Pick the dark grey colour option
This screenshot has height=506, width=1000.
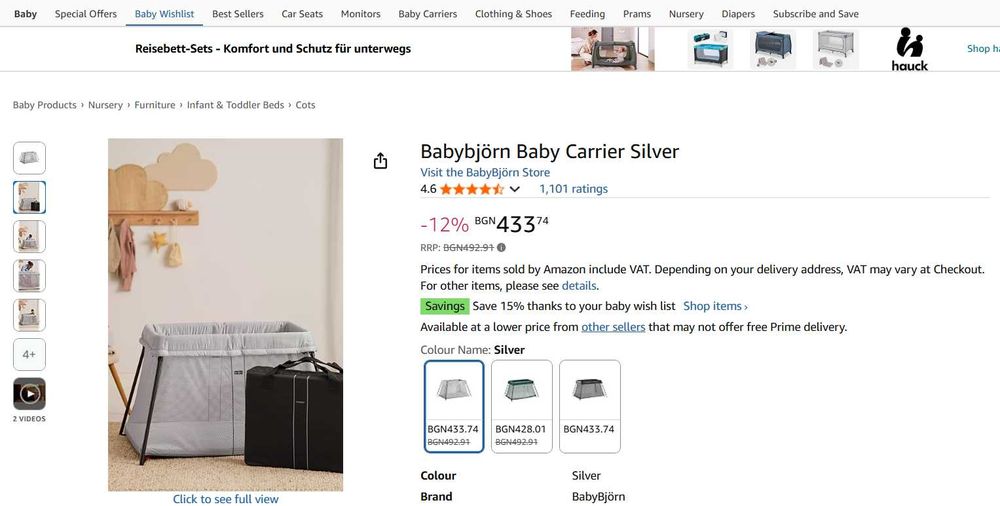click(x=589, y=405)
